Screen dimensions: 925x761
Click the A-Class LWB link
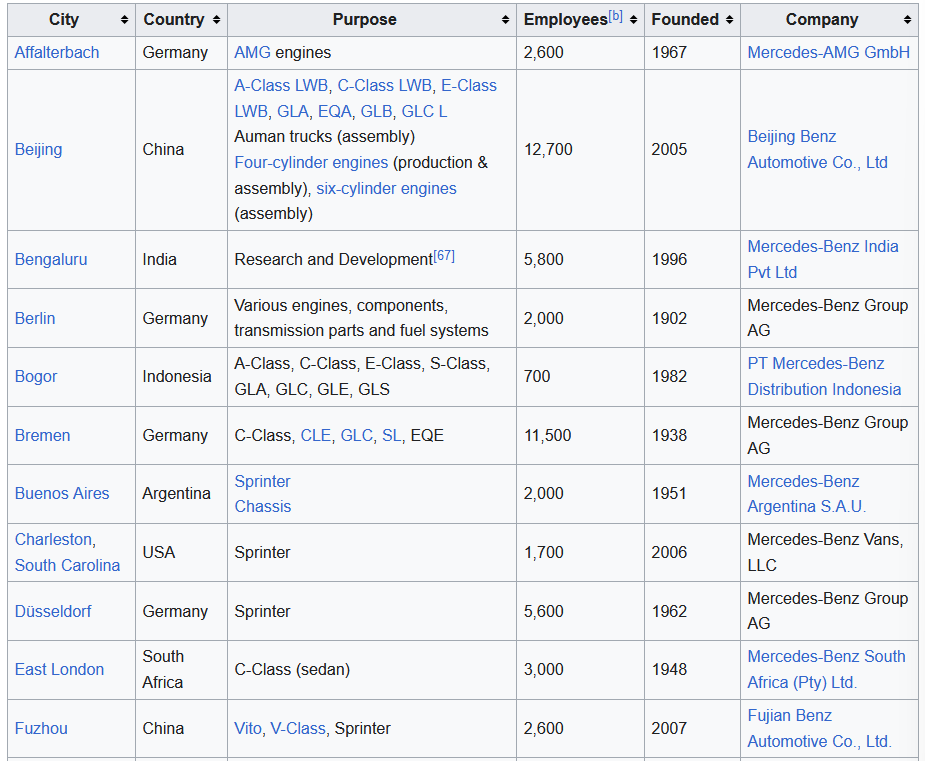click(281, 86)
